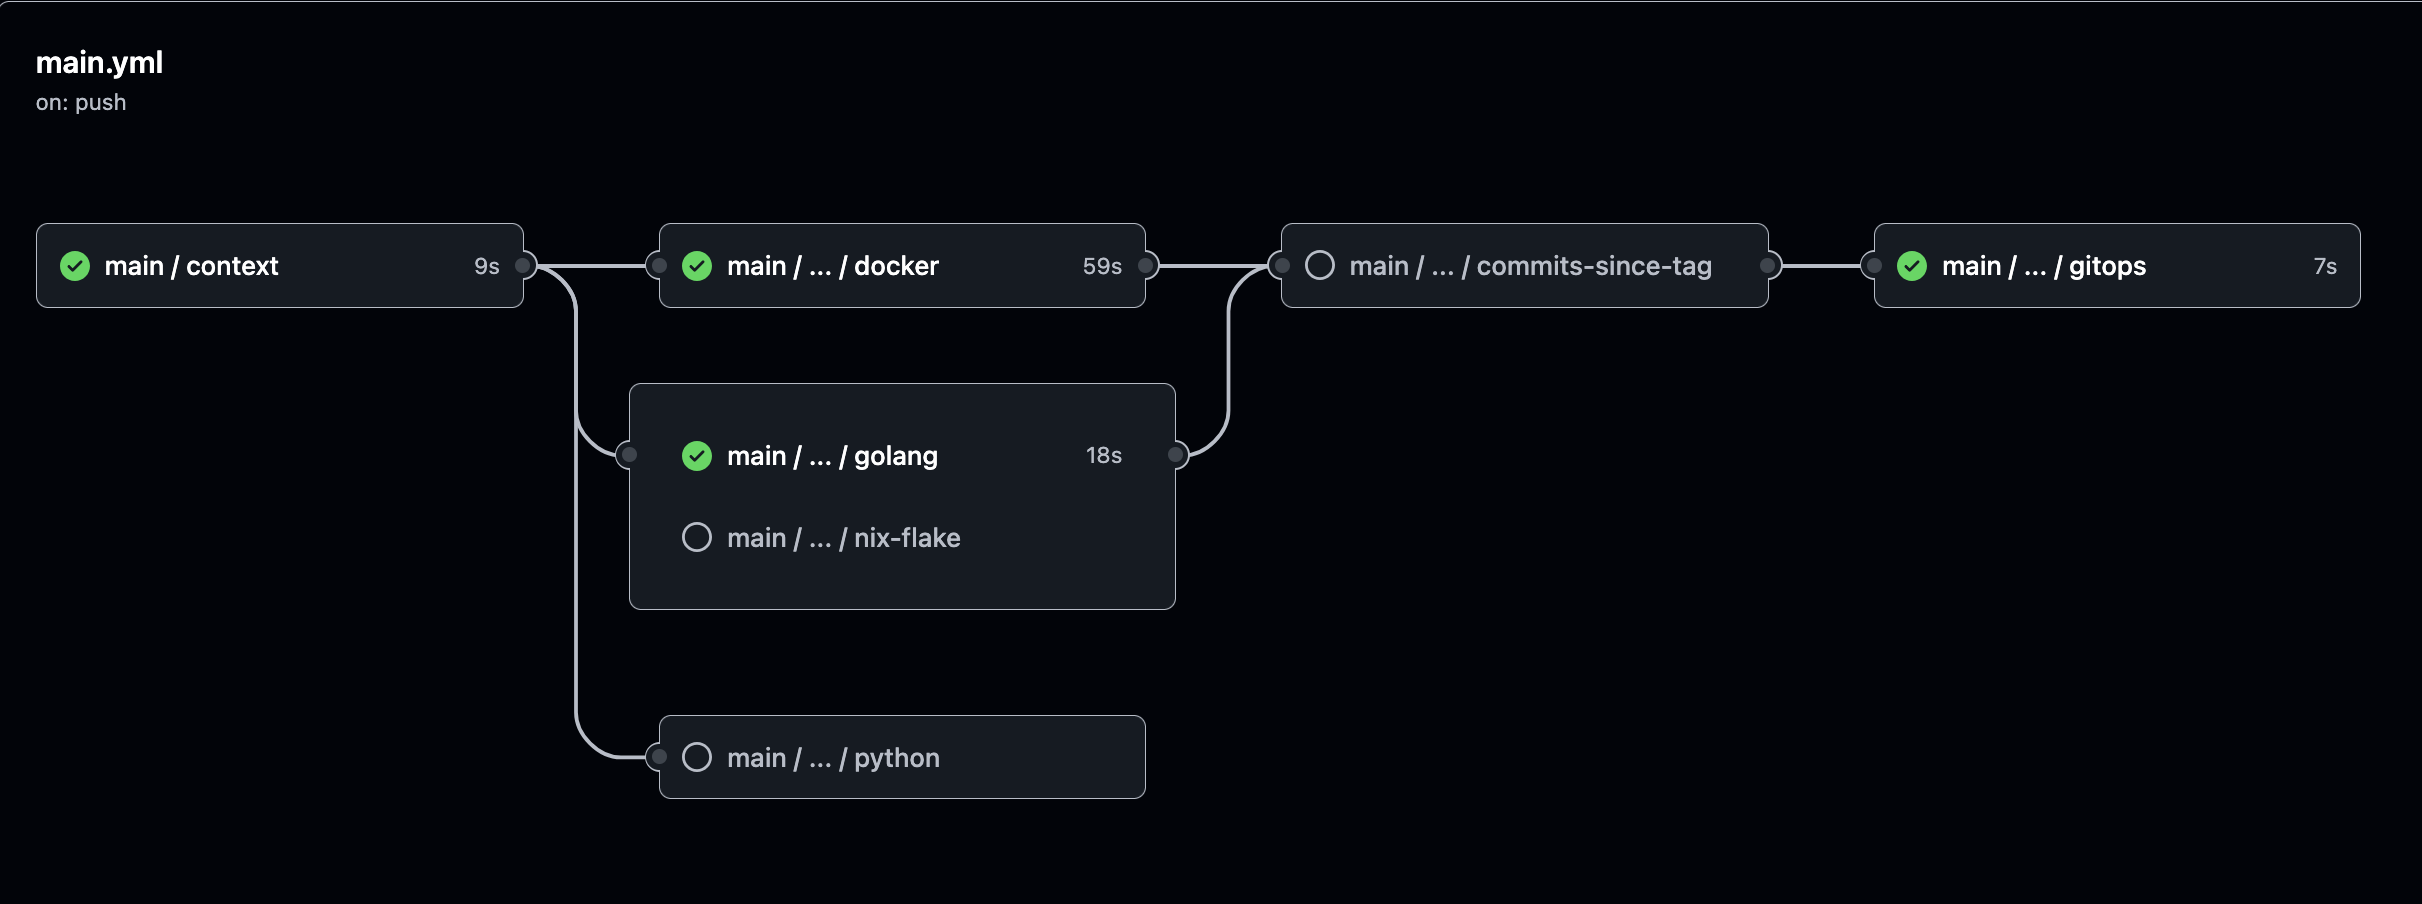Click the output dot right of the golang group
Image resolution: width=2422 pixels, height=904 pixels.
[x=1177, y=455]
